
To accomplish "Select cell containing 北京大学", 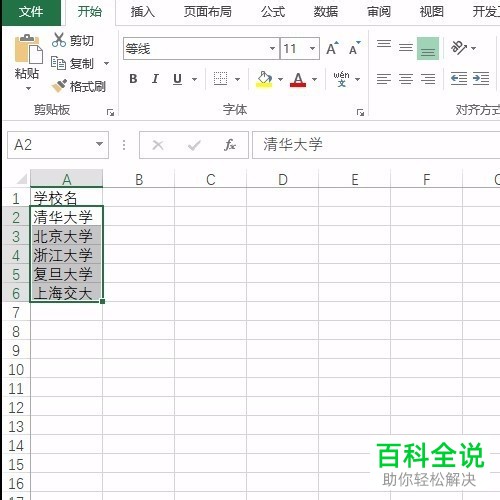I will (x=67, y=236).
